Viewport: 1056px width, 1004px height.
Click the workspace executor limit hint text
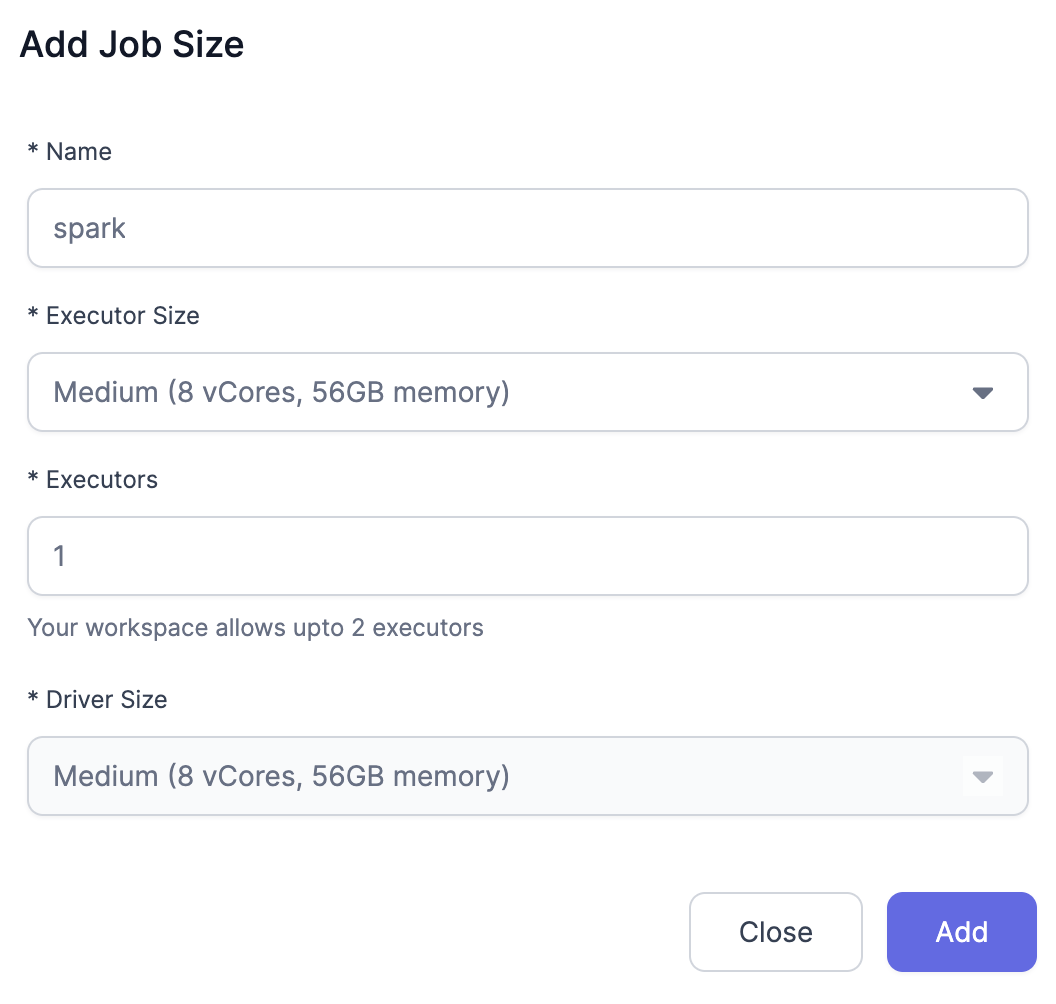255,628
